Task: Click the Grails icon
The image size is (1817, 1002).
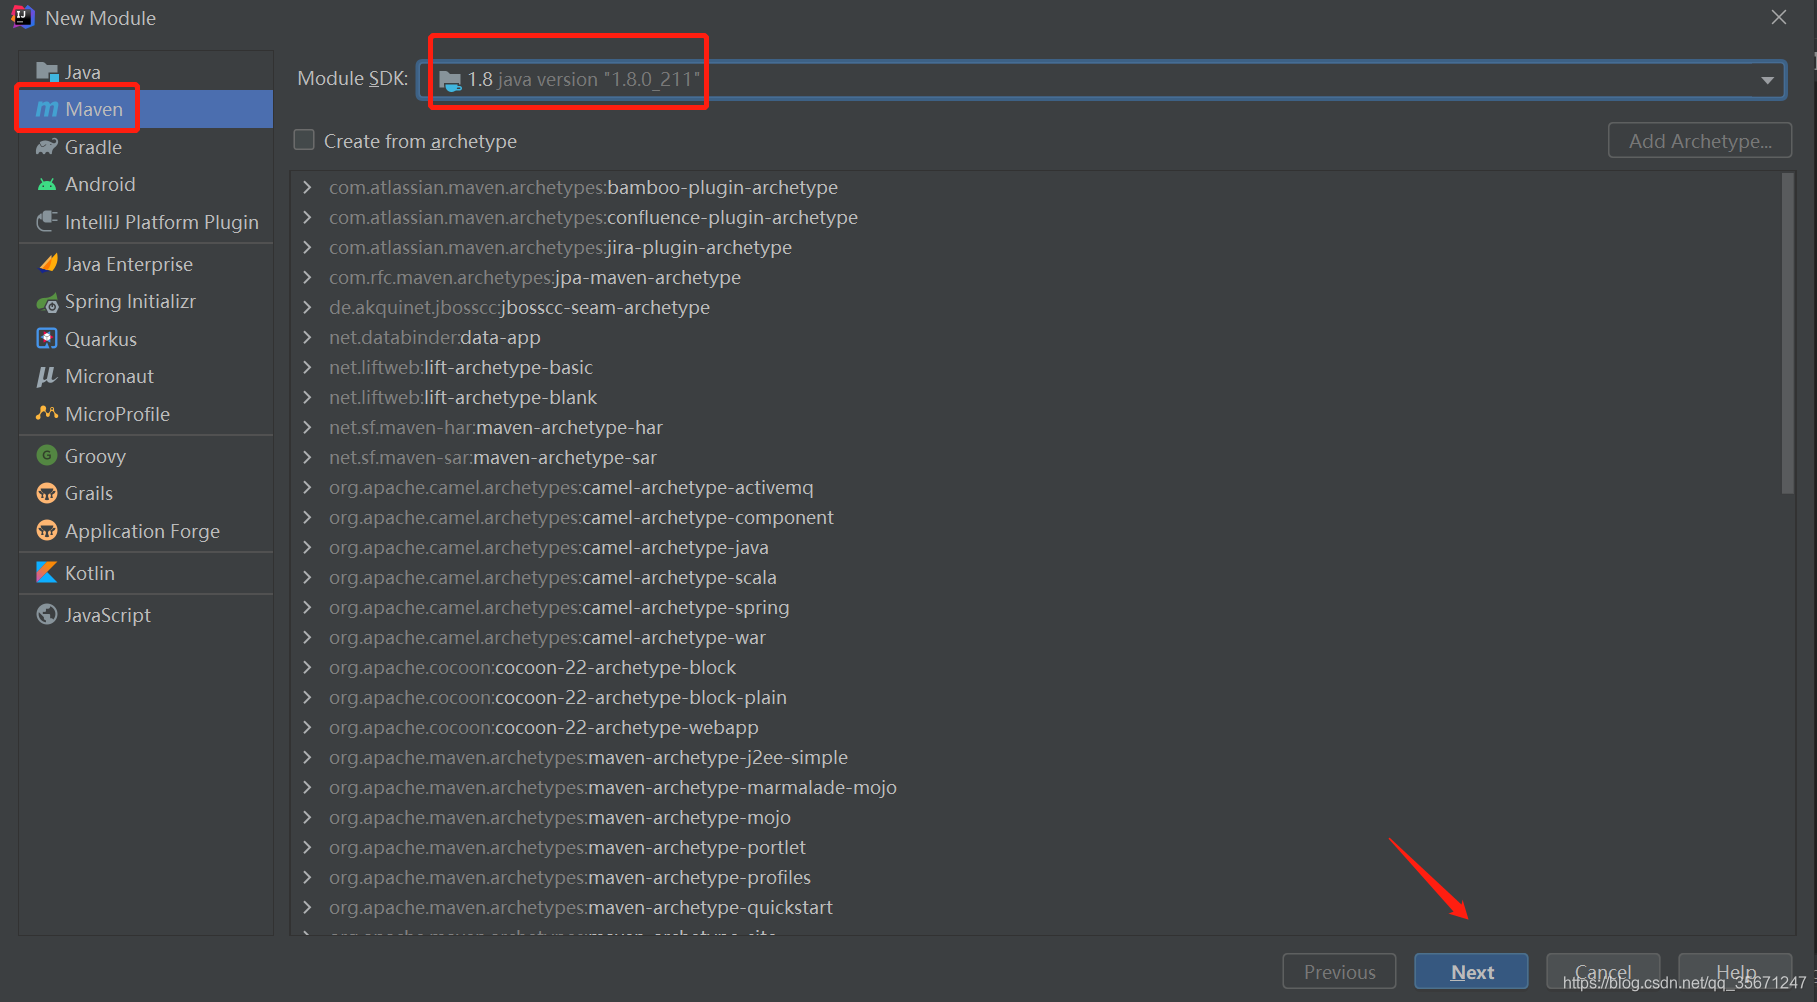Action: (x=47, y=493)
